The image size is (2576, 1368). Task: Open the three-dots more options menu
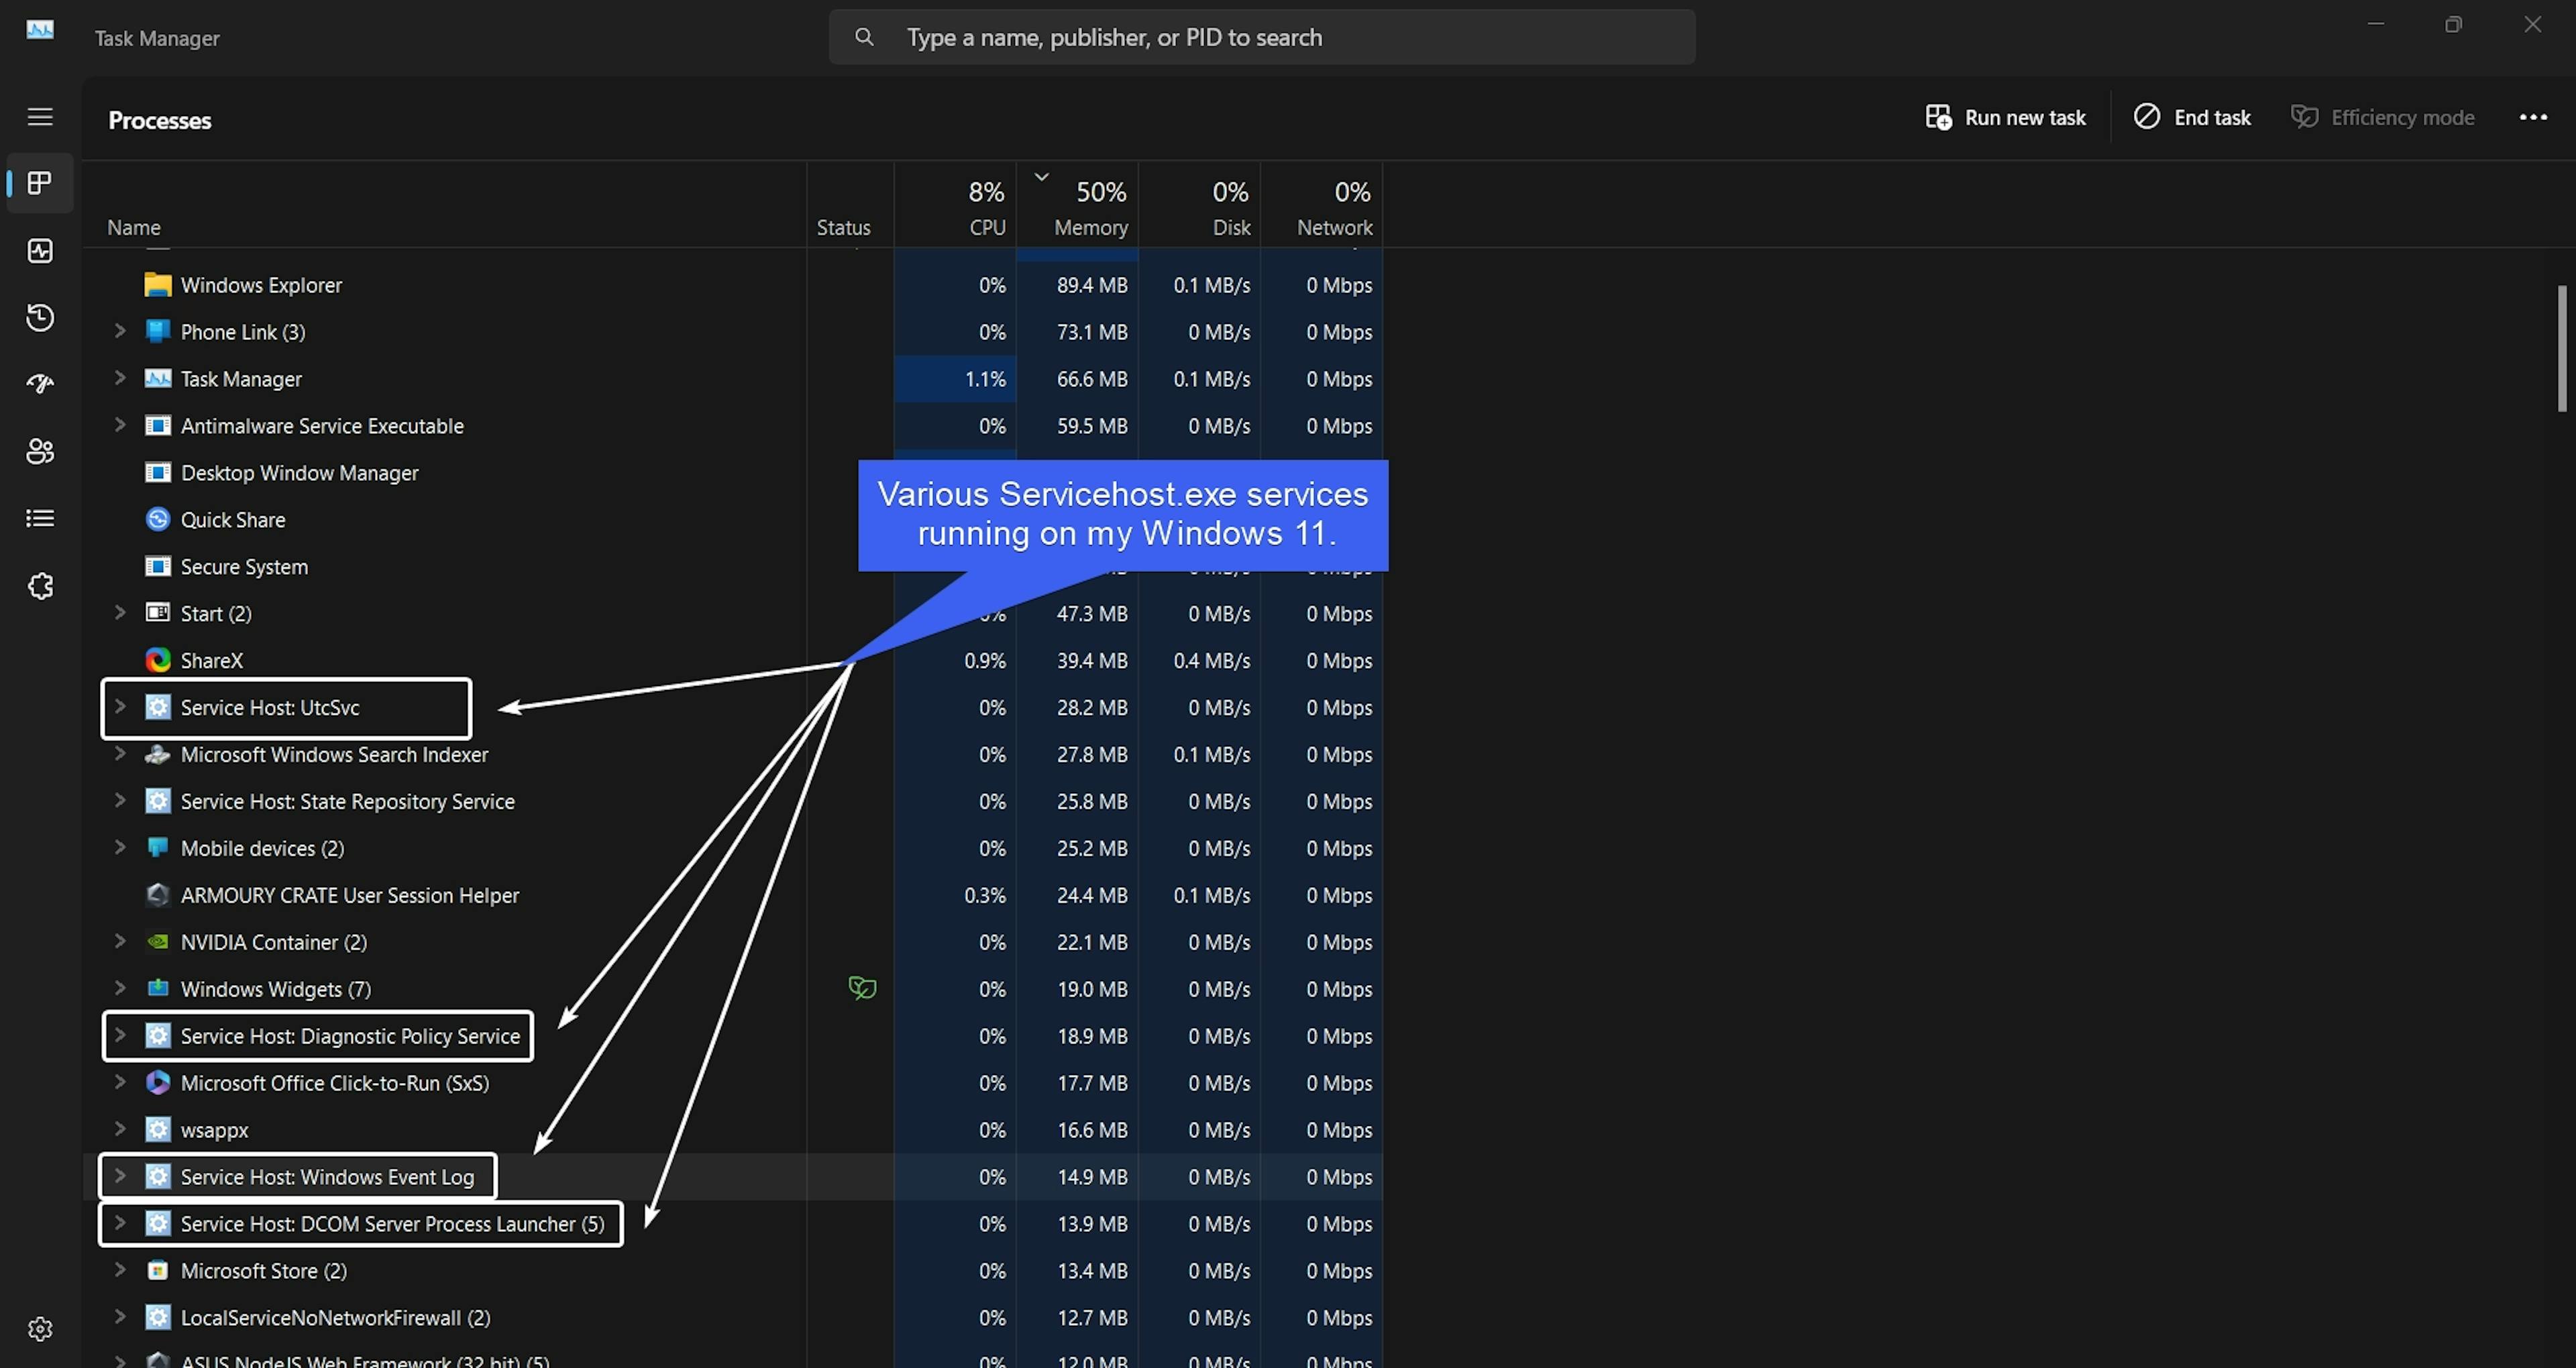[2533, 118]
